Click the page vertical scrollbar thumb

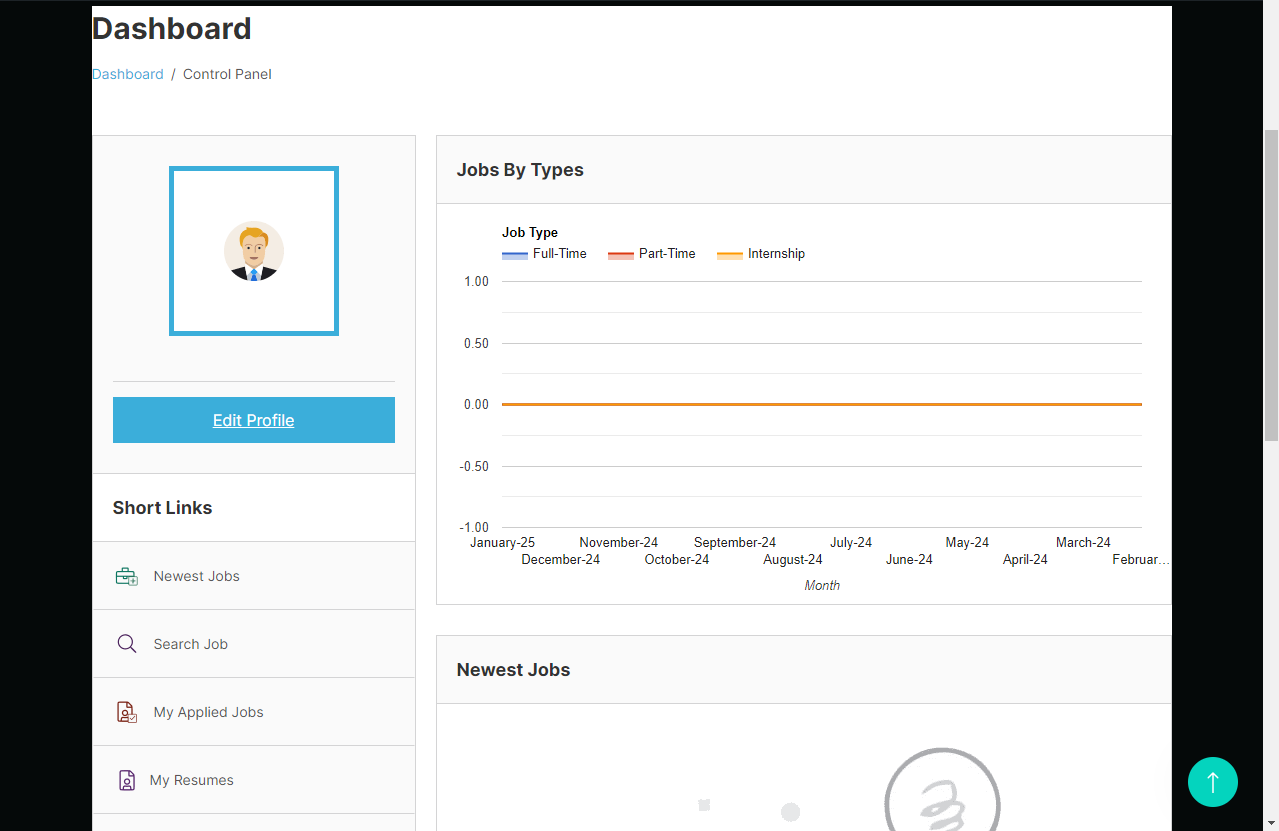(x=1271, y=285)
